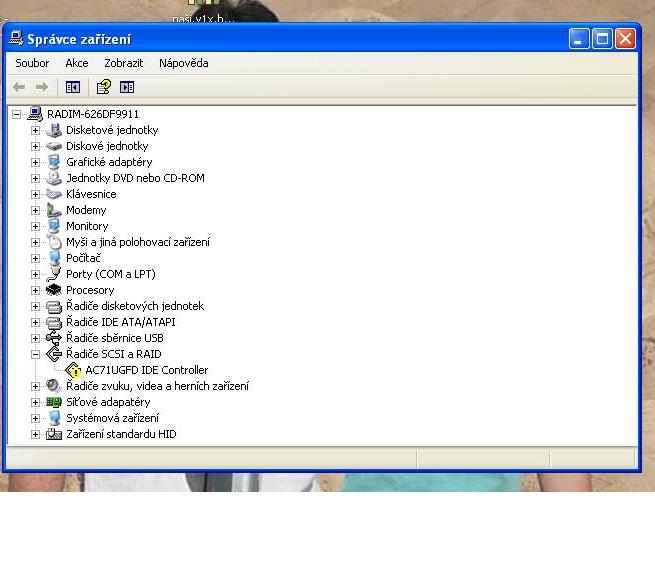Click the warning icon on AC71UGFD IDE Controller
The image size is (655, 577).
(73, 370)
